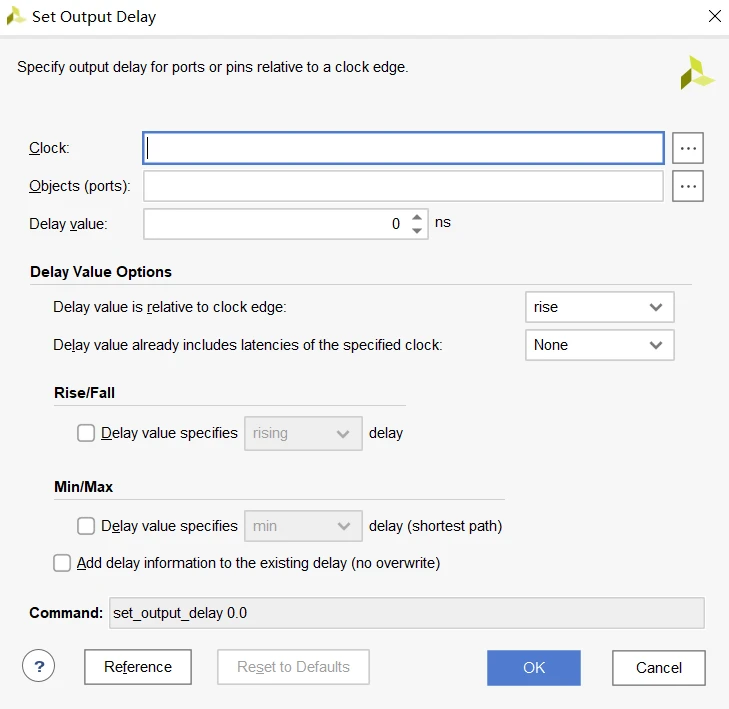The image size is (729, 709).
Task: Open the Objects (ports) browse ellipsis button
Action: tap(688, 186)
